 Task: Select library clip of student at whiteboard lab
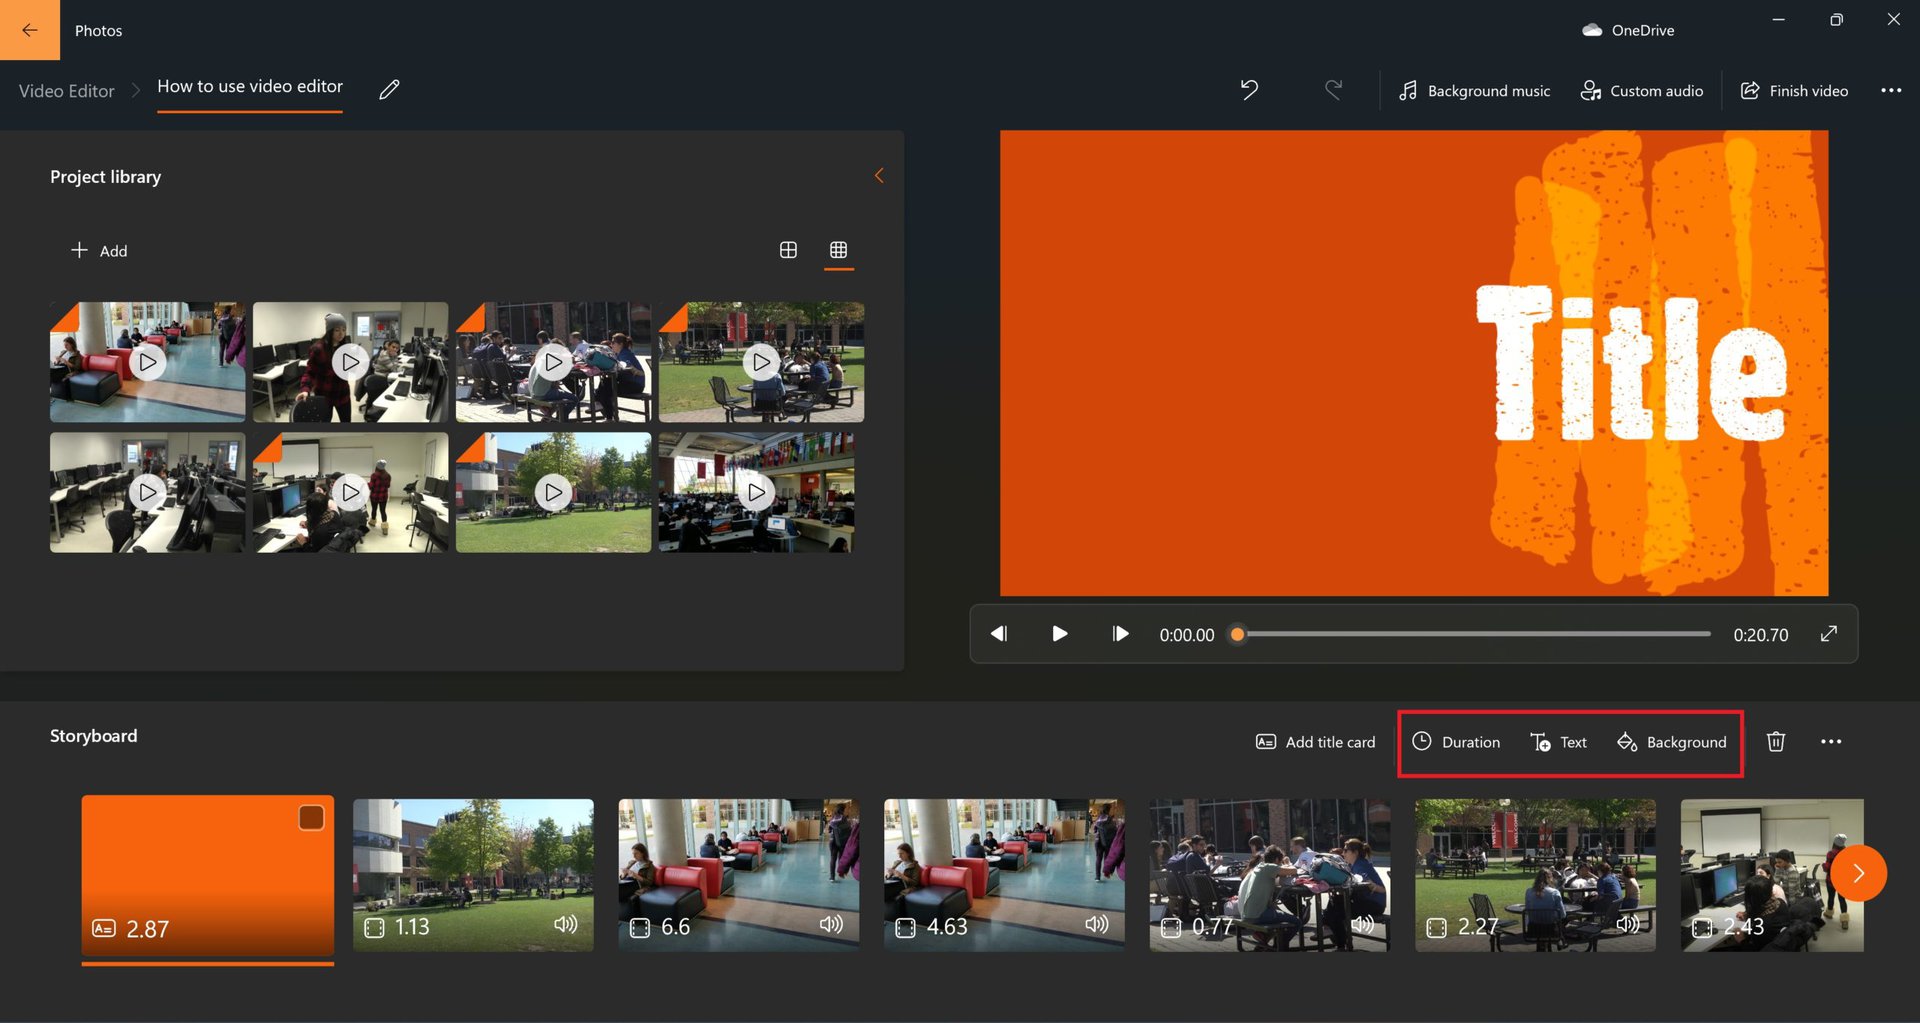(350, 492)
